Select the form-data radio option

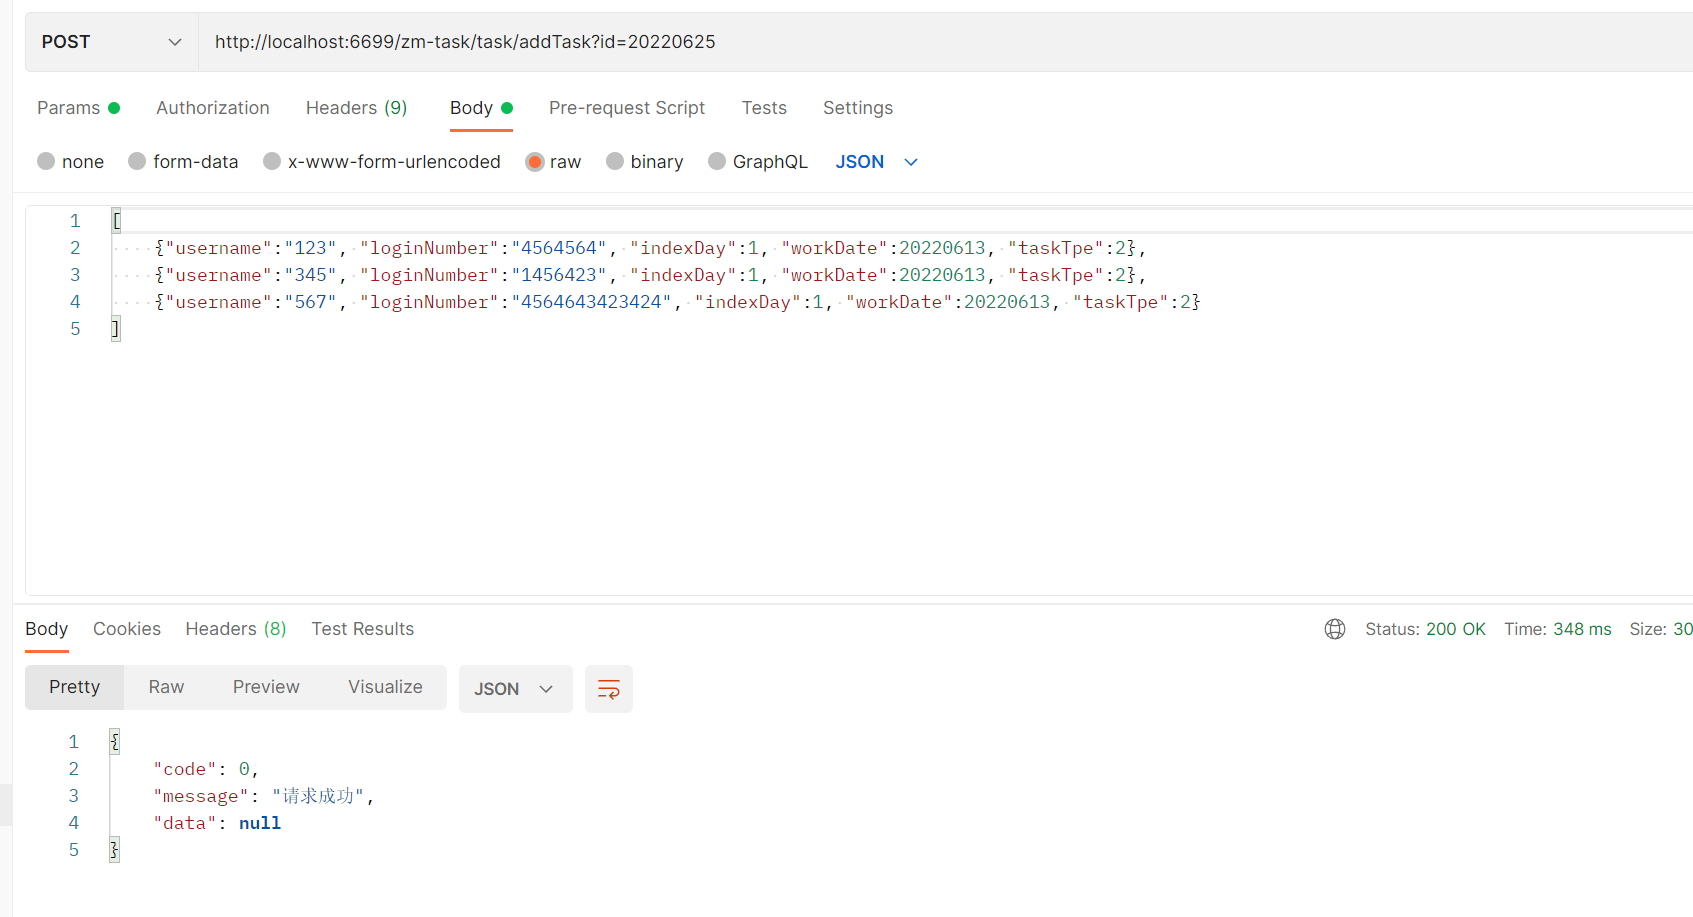pos(137,161)
